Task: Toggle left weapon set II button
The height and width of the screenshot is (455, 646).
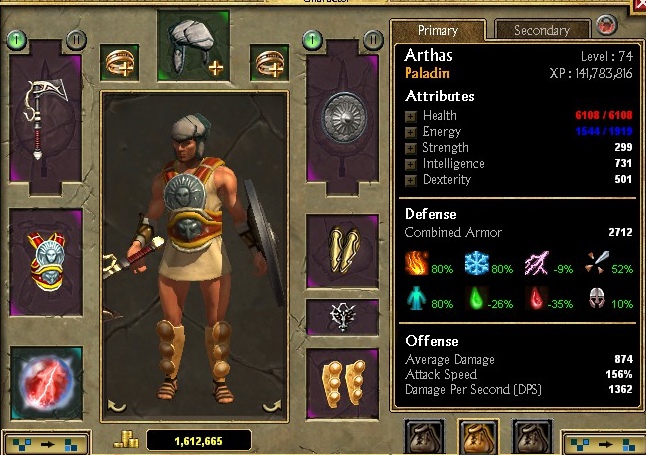Action: tap(76, 40)
